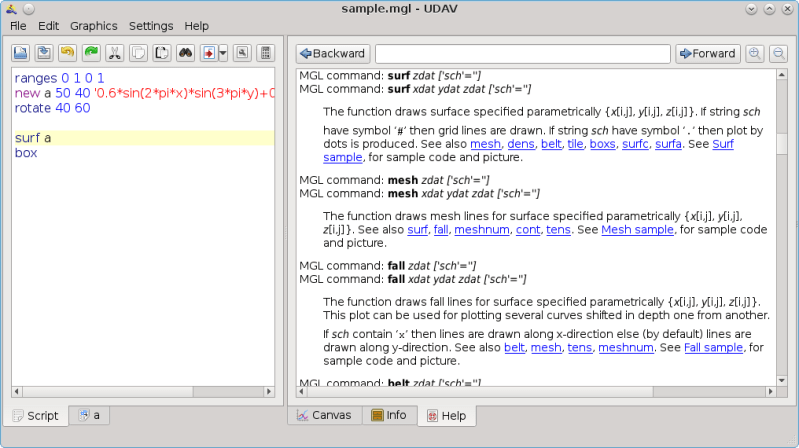Click the 'ranges 0 1 0 1' line

point(143,78)
